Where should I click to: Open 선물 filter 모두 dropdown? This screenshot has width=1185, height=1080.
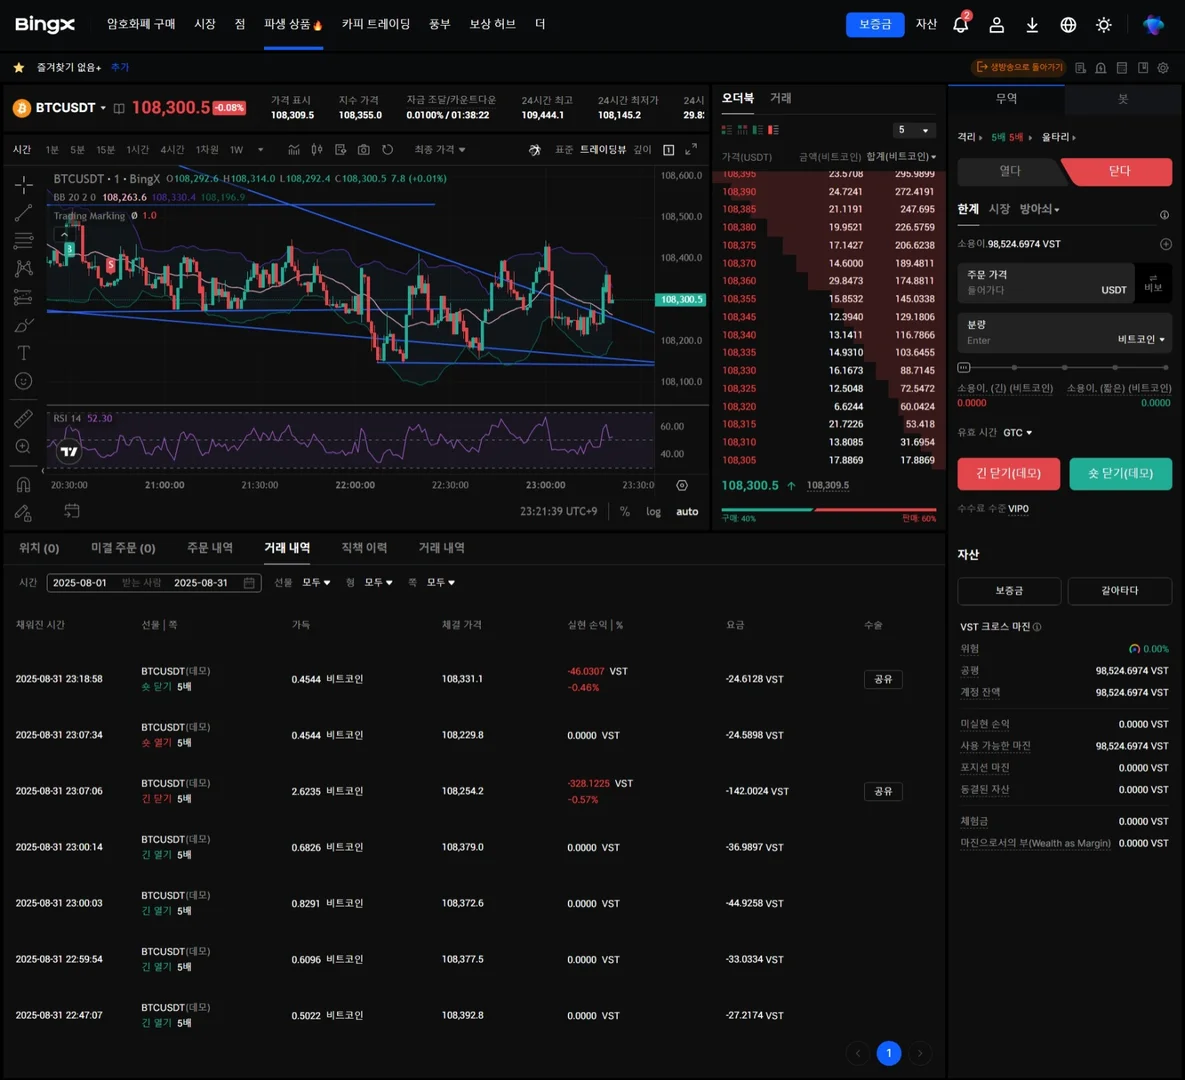pyautogui.click(x=316, y=583)
